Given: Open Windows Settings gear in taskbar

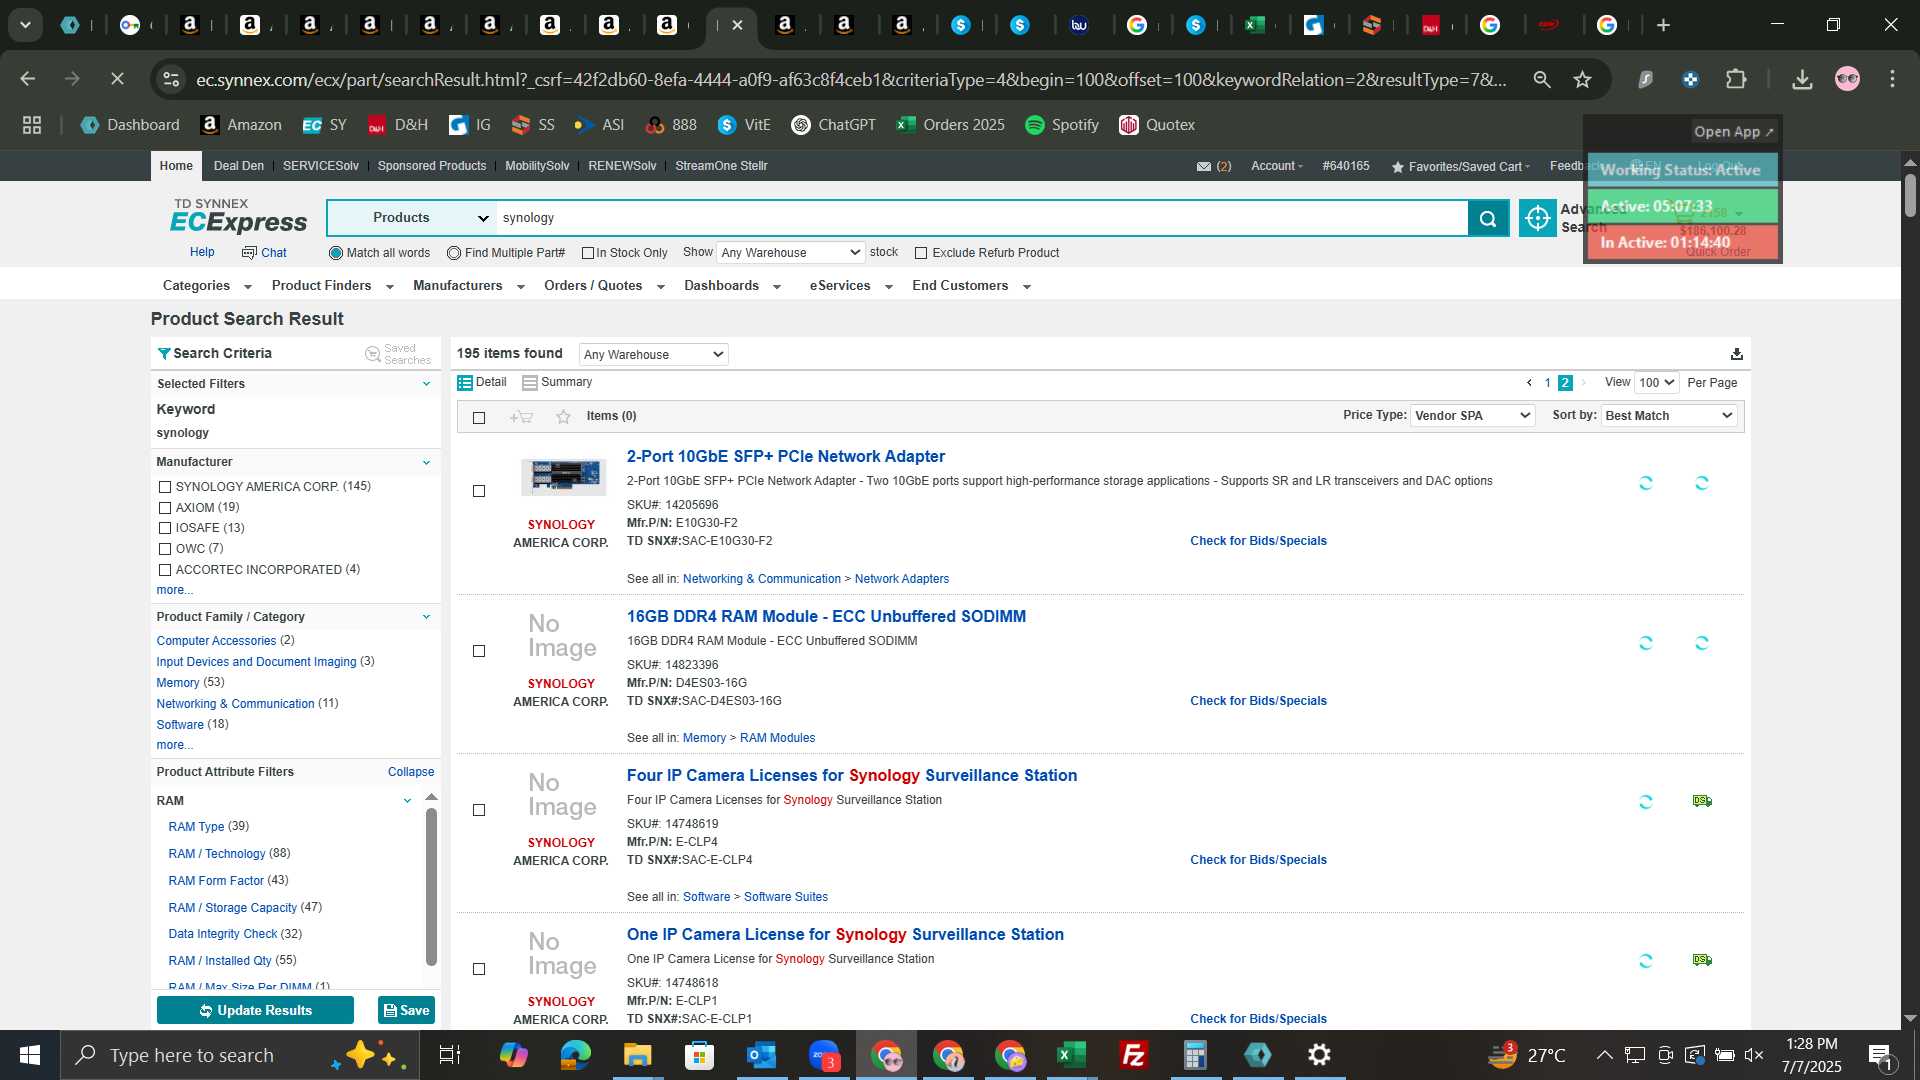Looking at the screenshot, I should coord(1319,1055).
